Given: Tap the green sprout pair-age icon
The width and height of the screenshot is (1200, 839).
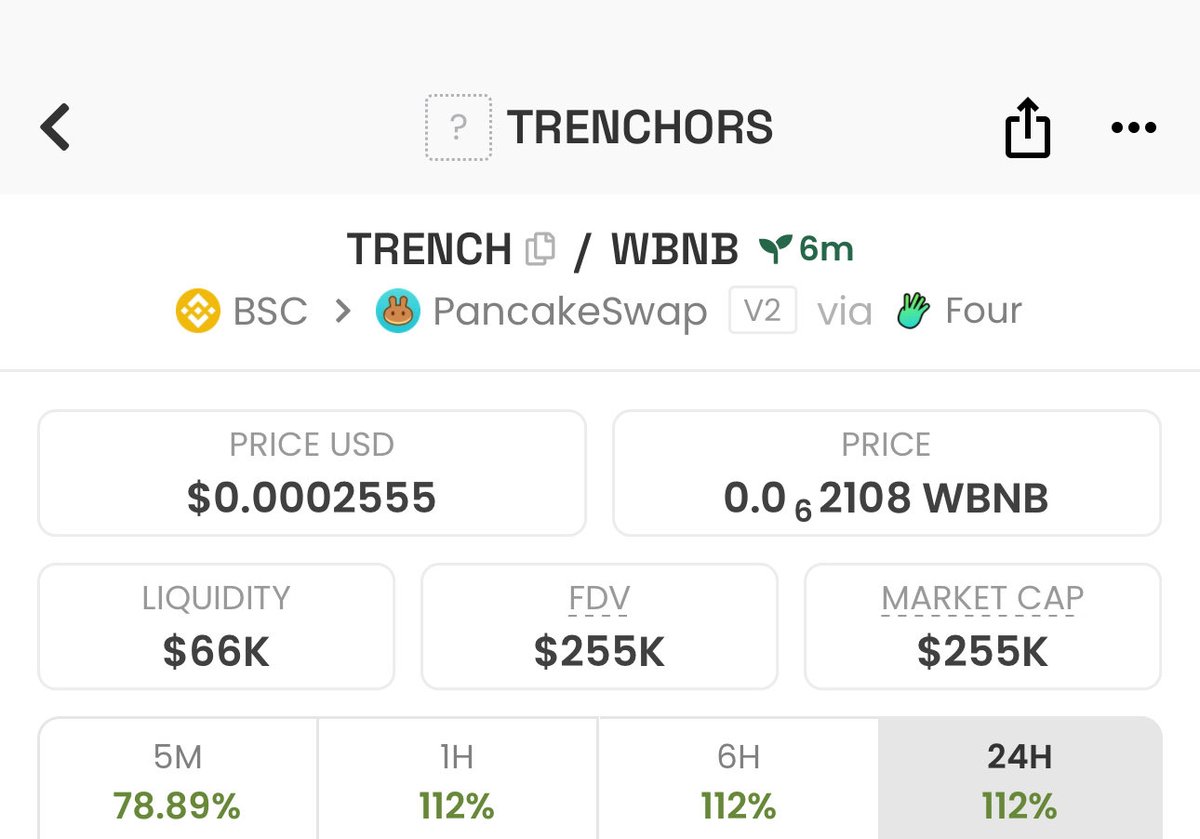Looking at the screenshot, I should [x=775, y=248].
